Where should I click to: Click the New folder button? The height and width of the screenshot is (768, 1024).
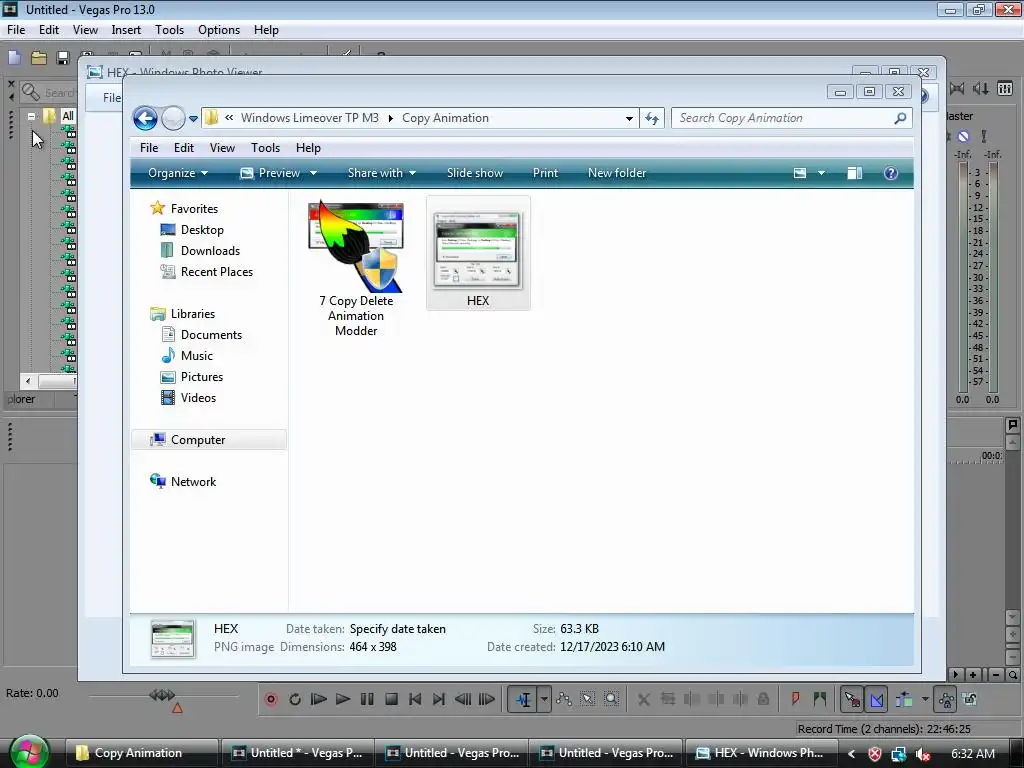click(616, 173)
